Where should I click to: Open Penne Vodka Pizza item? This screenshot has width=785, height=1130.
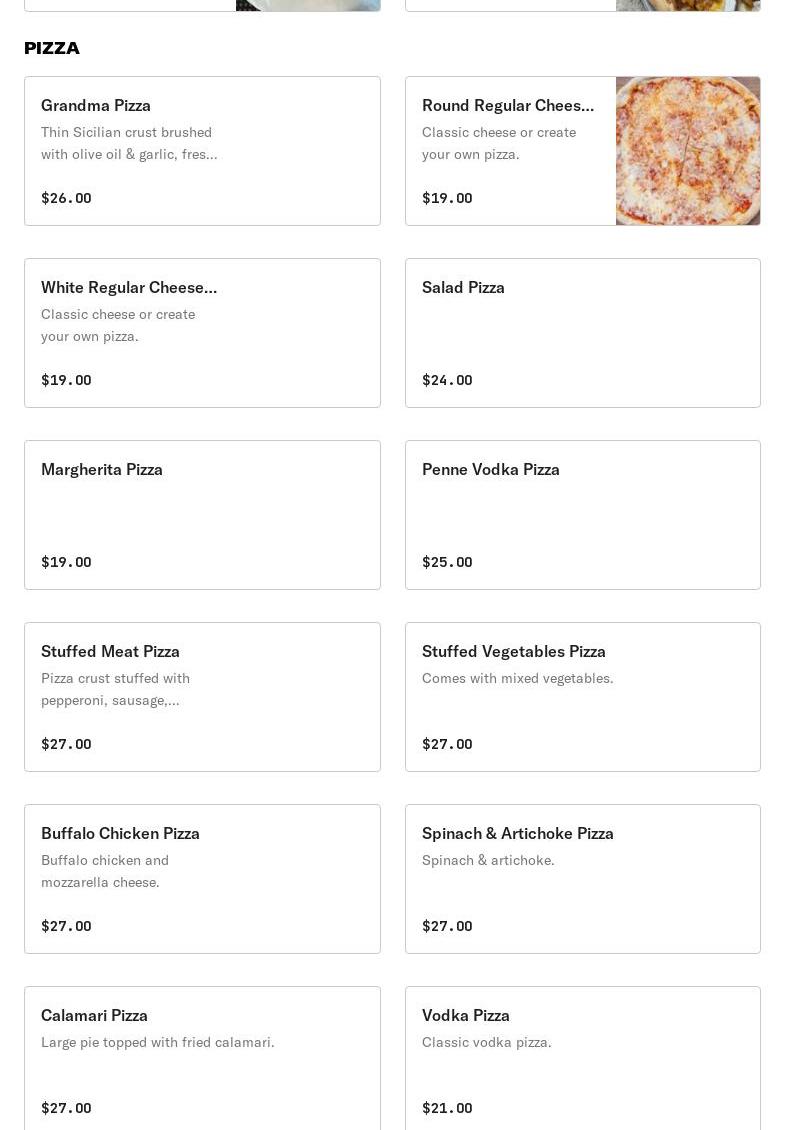[582, 515]
